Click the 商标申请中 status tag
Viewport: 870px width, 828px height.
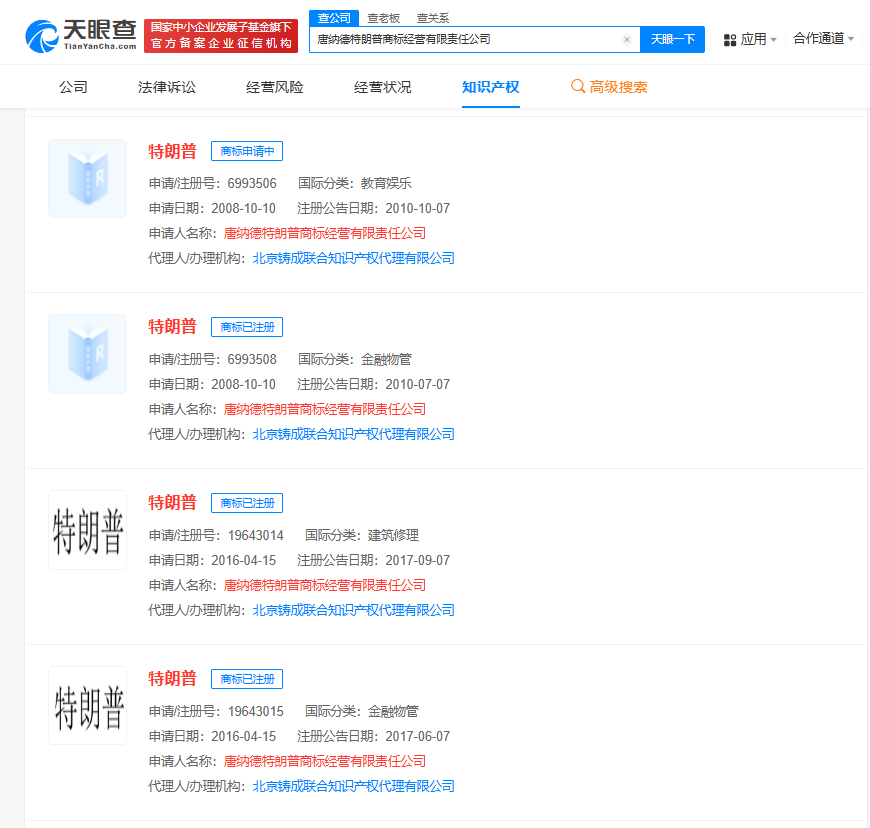coord(247,152)
